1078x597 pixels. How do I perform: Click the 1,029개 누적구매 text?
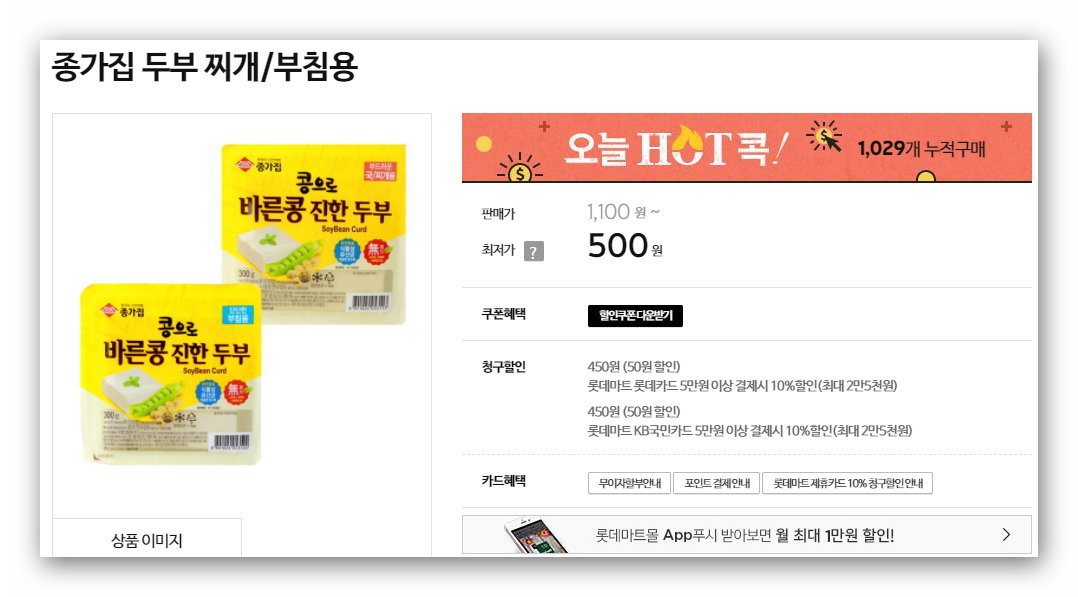pyautogui.click(x=921, y=148)
